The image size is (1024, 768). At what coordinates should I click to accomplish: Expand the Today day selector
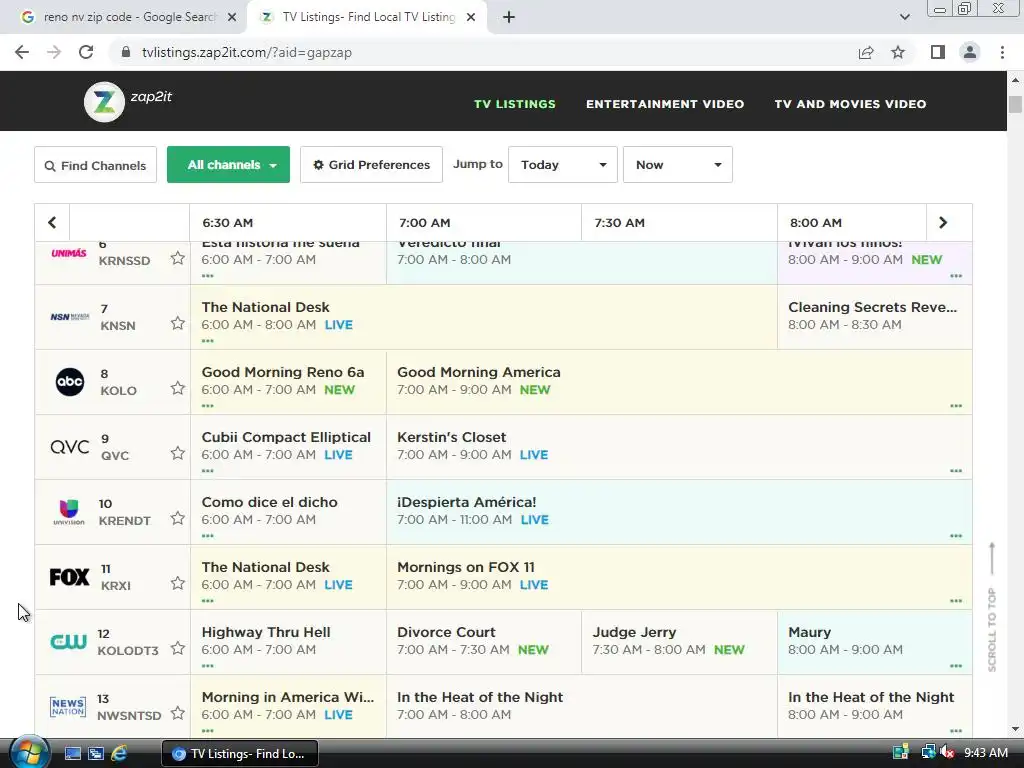(562, 165)
